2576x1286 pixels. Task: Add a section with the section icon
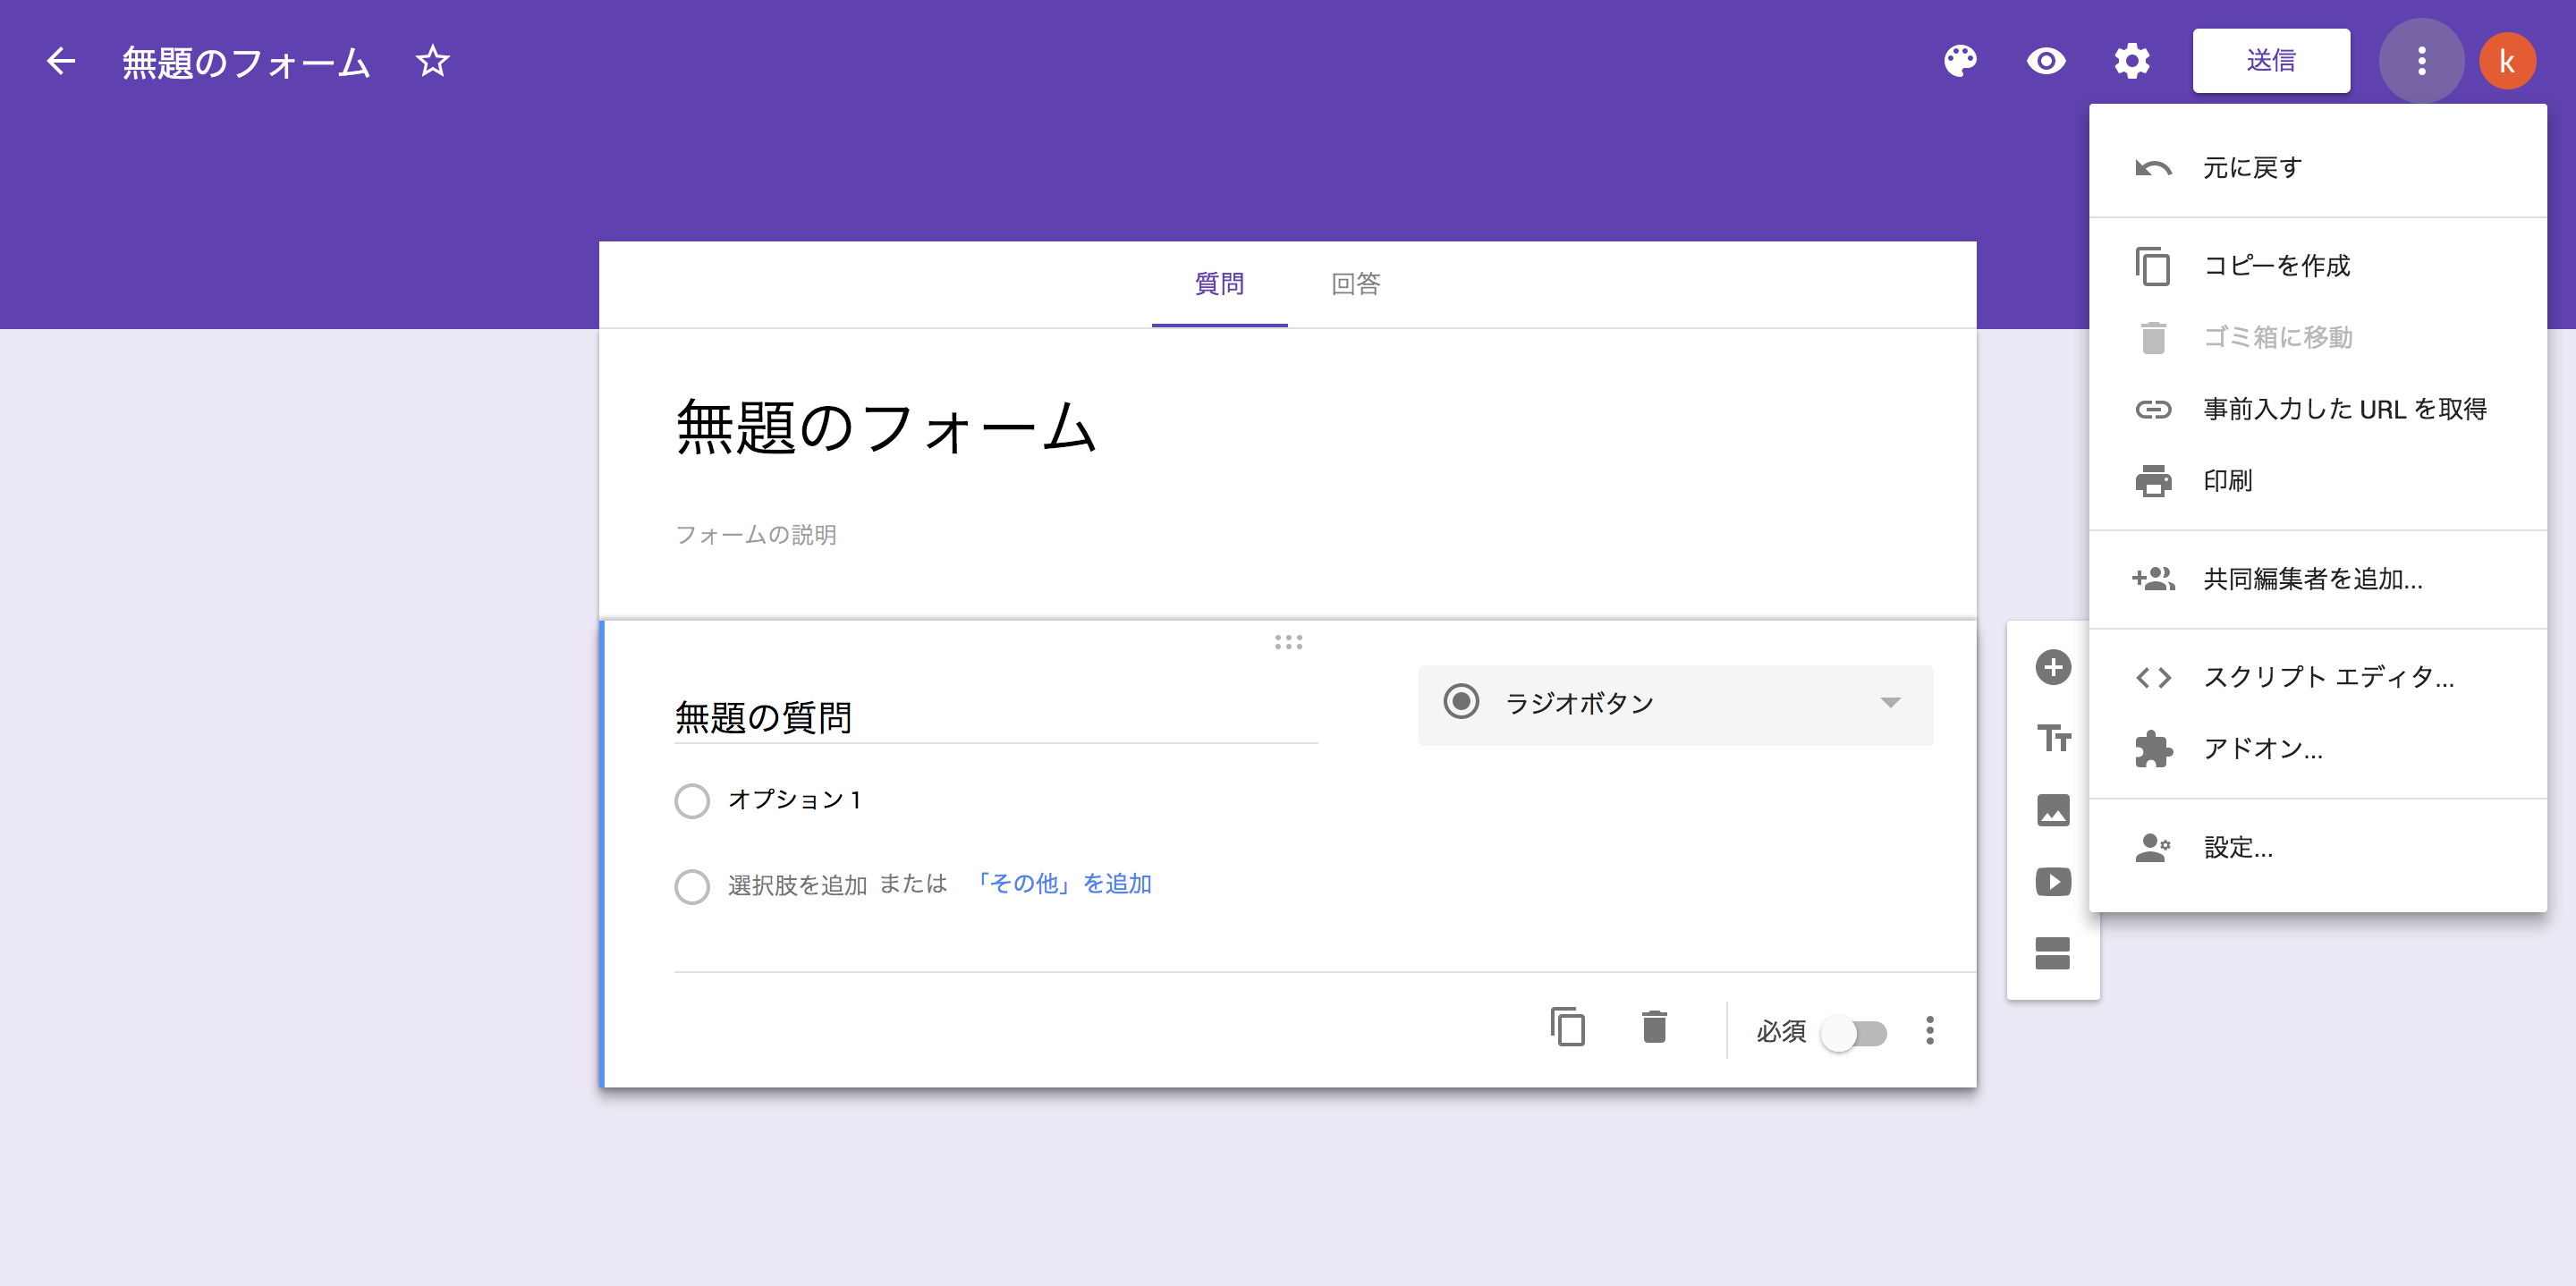2053,953
